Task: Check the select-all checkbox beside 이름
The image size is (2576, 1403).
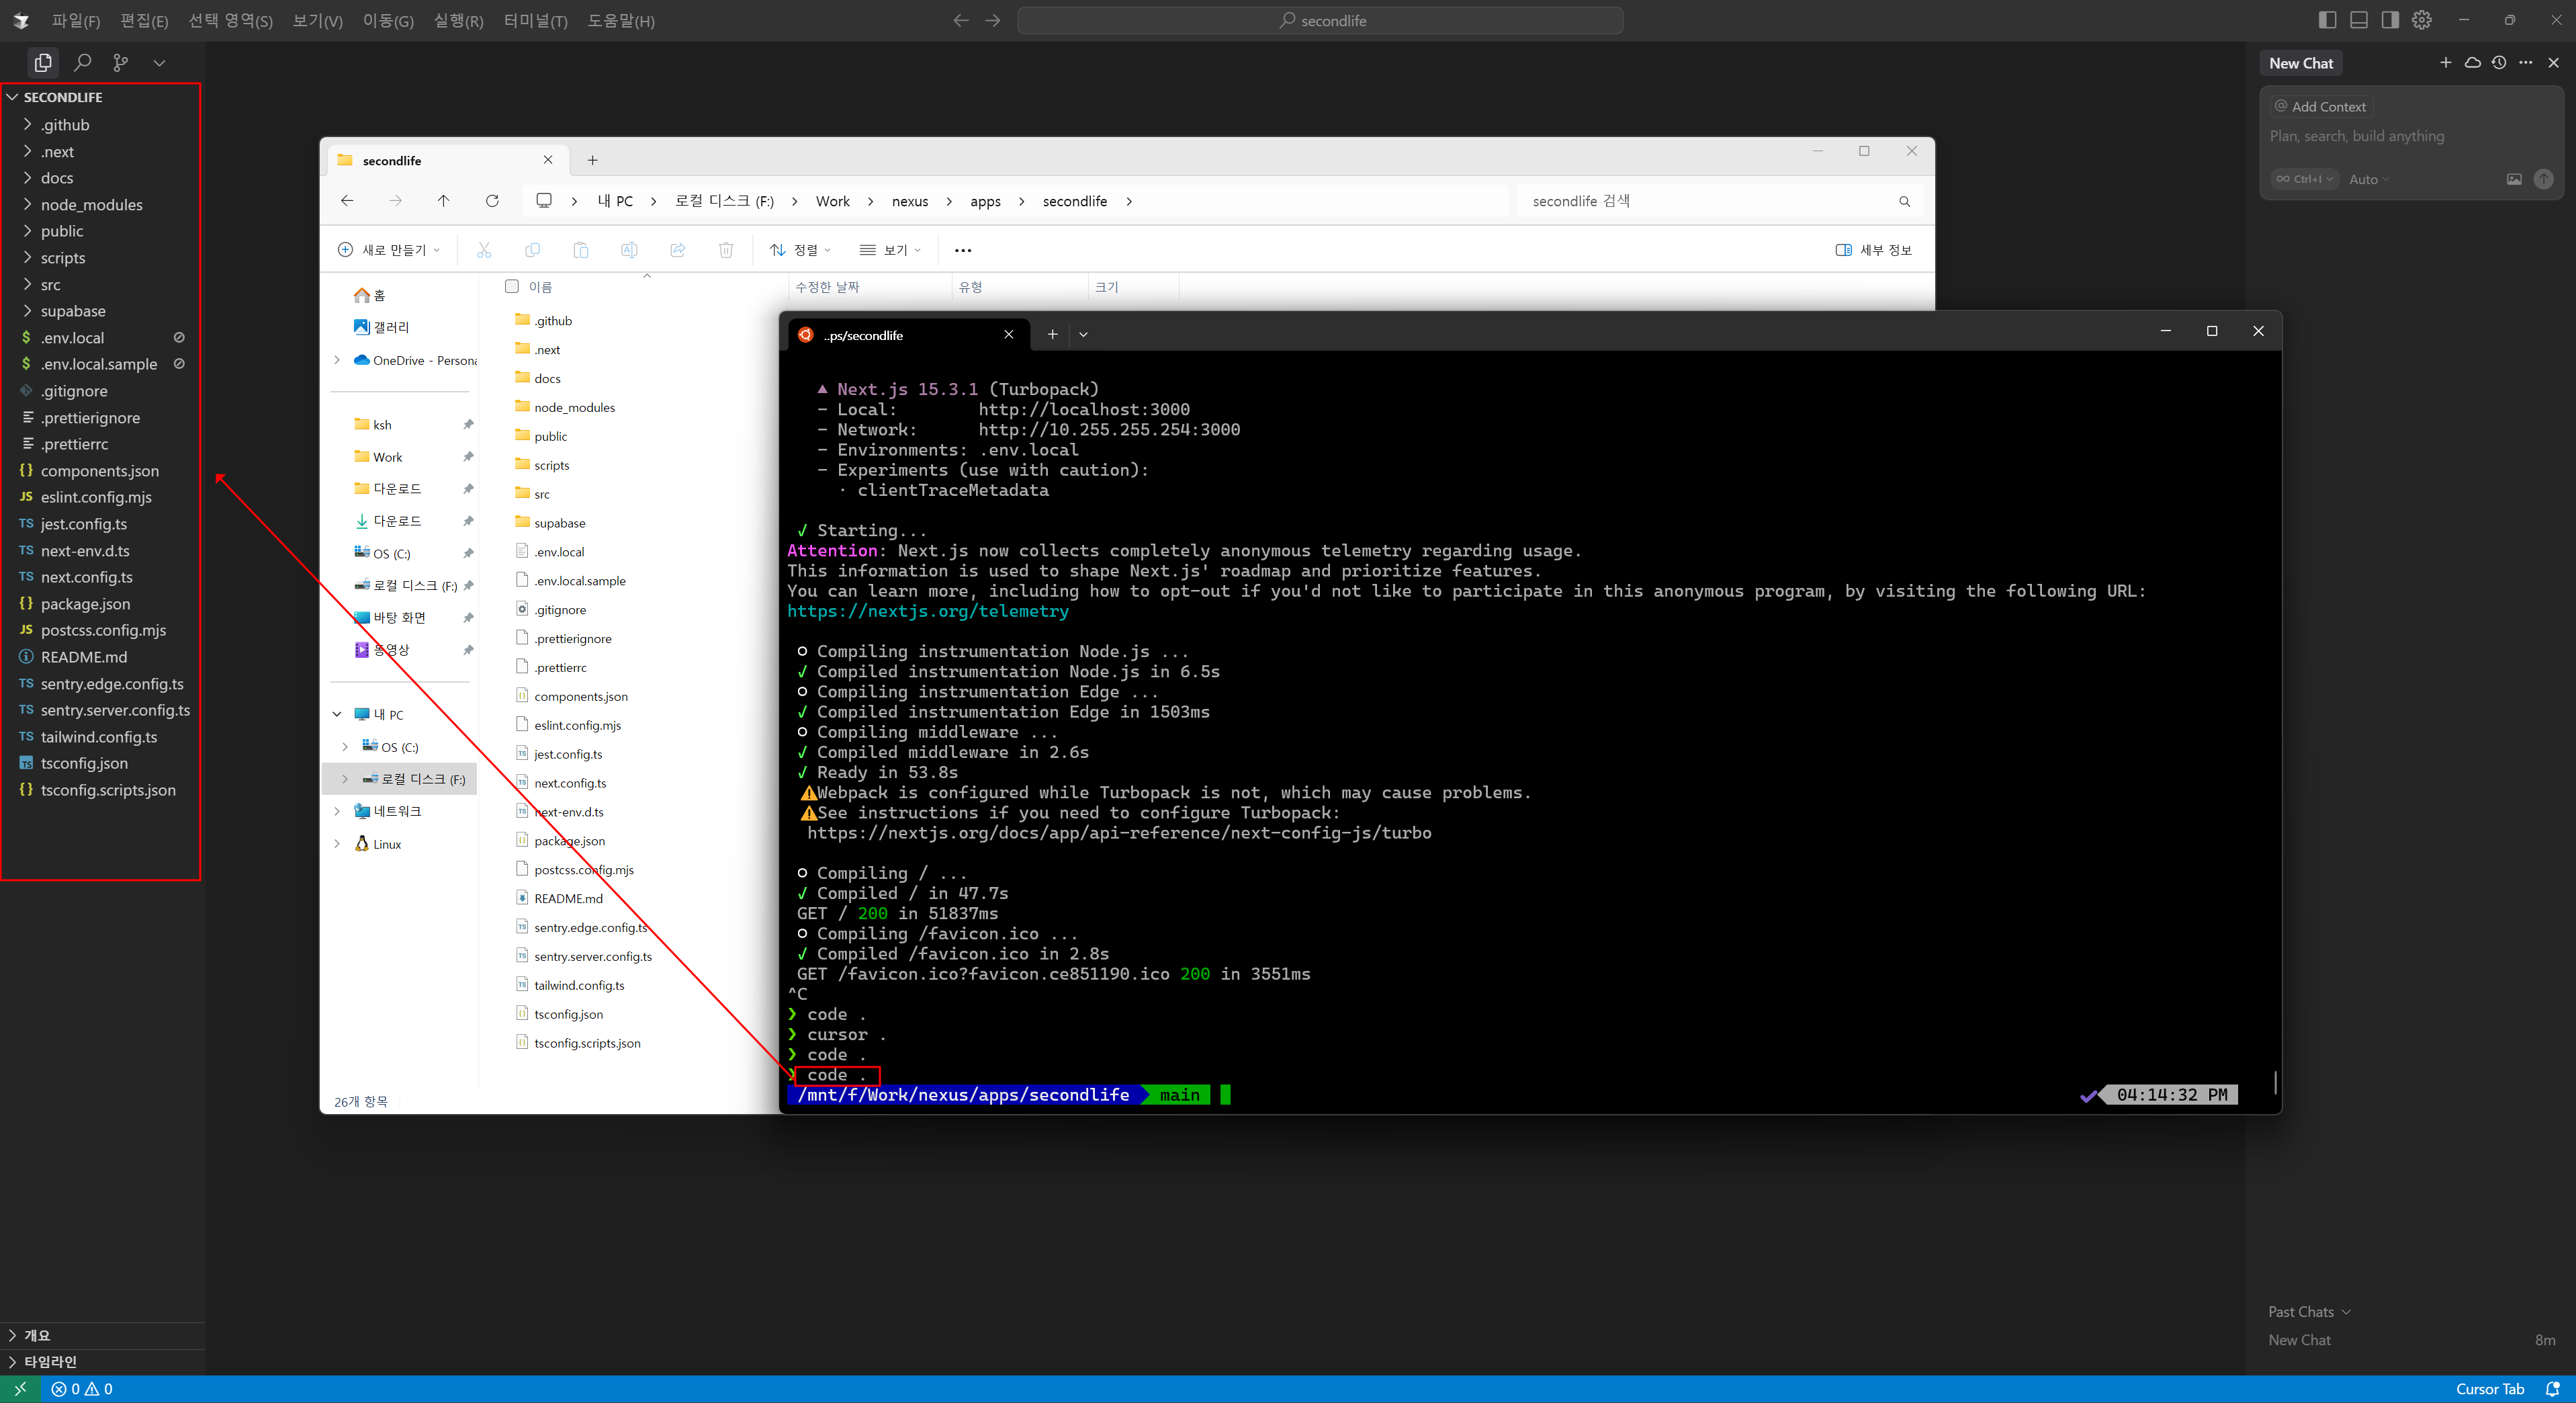Action: (512, 287)
